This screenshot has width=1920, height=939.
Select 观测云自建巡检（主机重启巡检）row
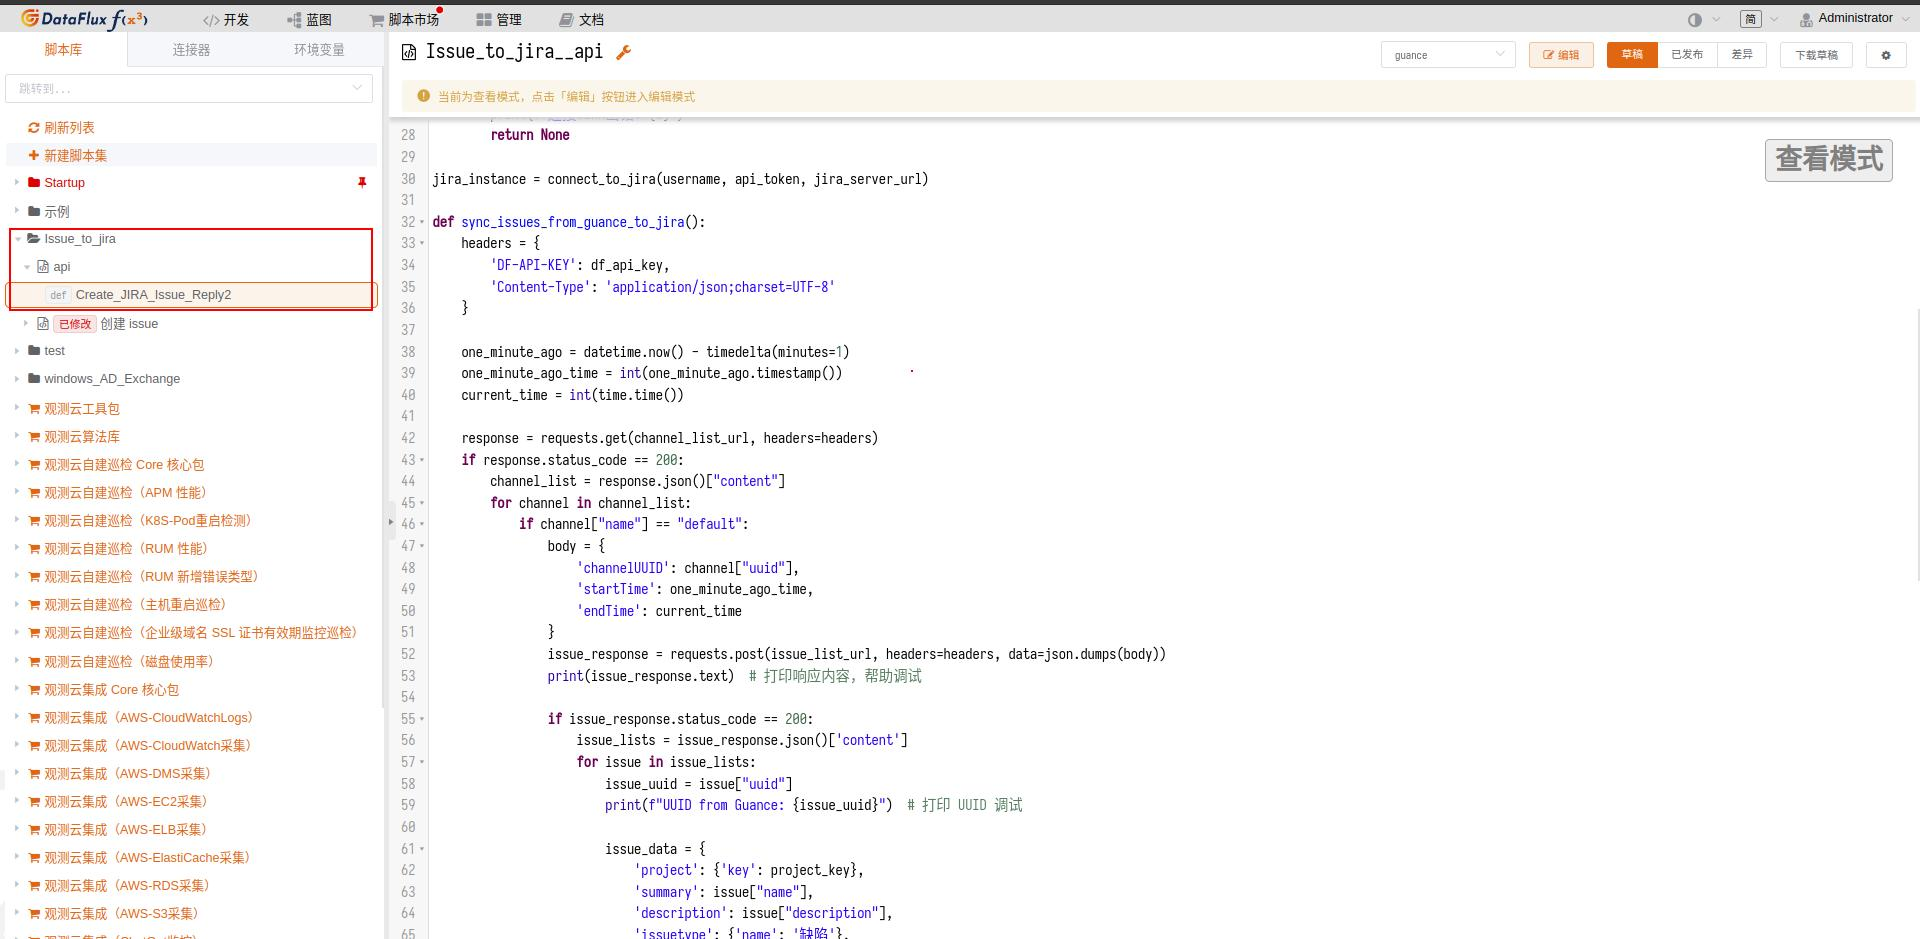(193, 605)
